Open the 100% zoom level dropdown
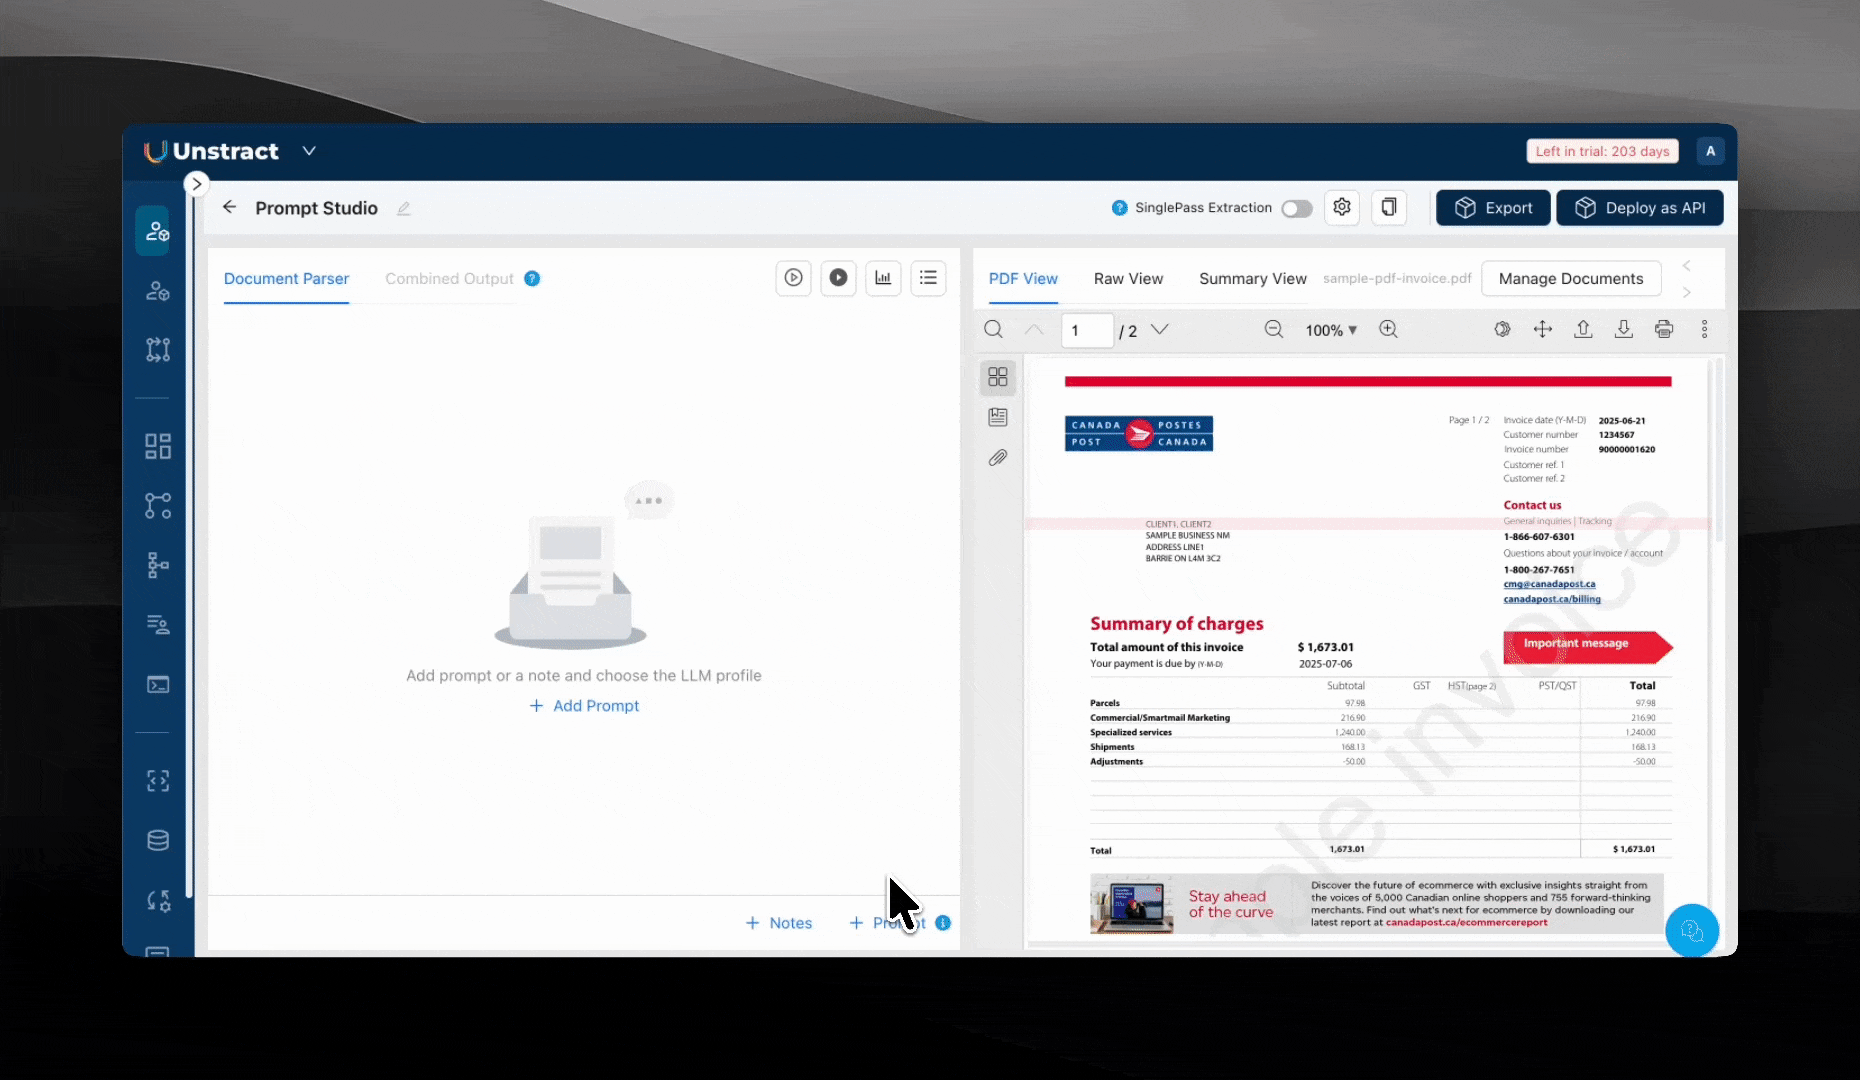Screen dimensions: 1860x1080 tap(1331, 330)
